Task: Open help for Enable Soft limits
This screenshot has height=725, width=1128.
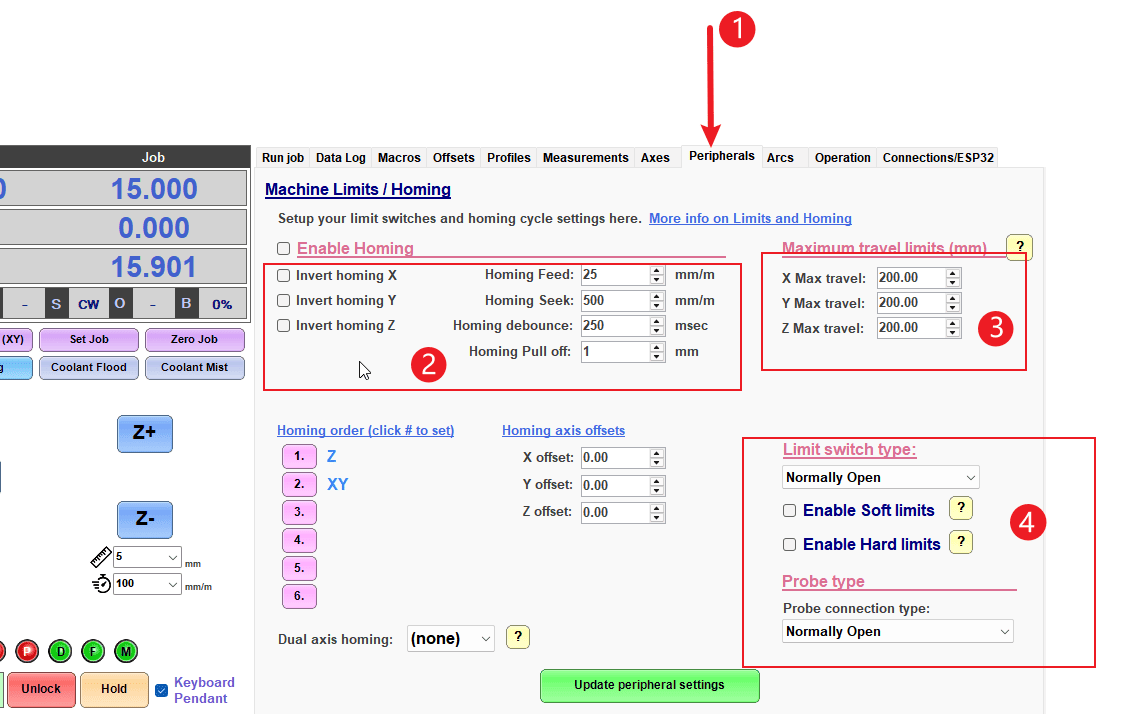Action: (960, 509)
